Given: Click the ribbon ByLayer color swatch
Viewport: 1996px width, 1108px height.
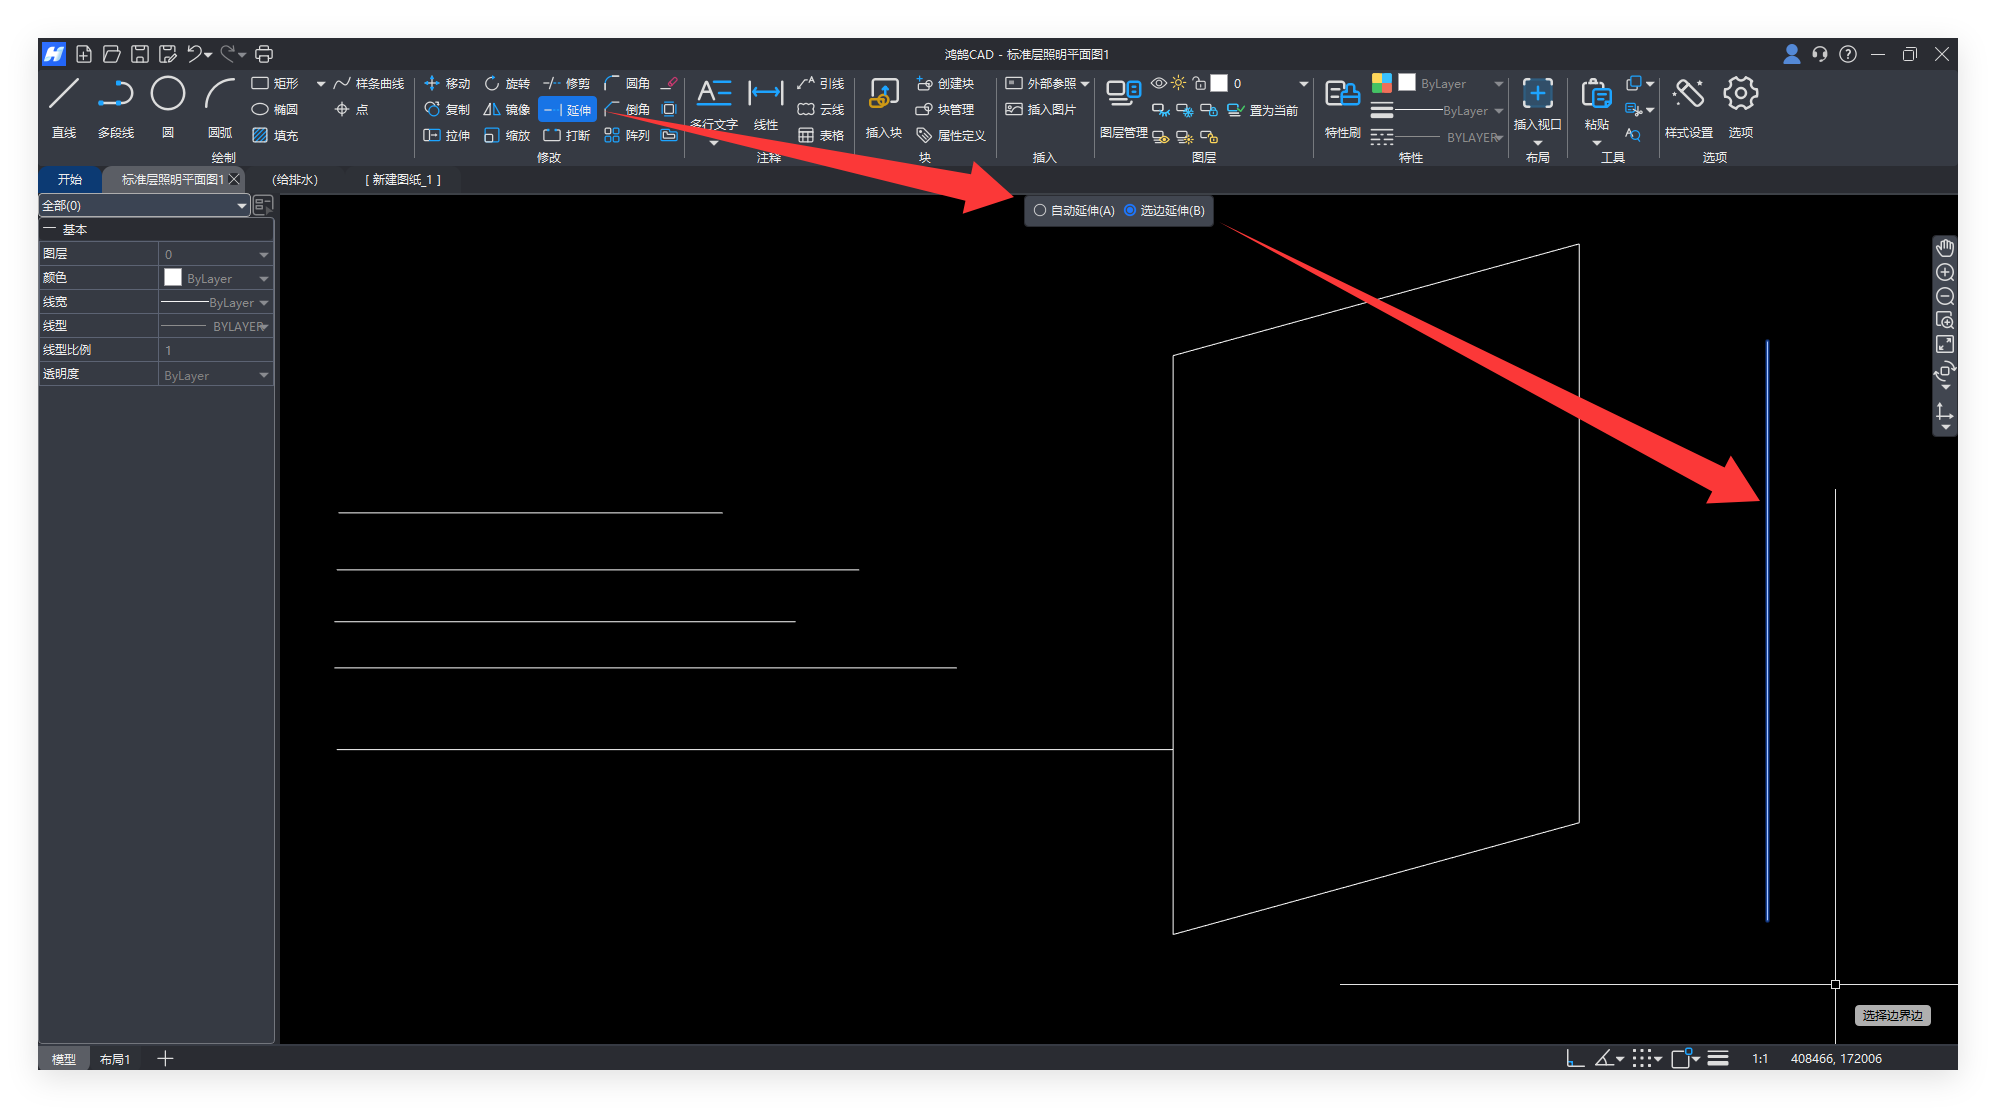Looking at the screenshot, I should tap(1407, 84).
